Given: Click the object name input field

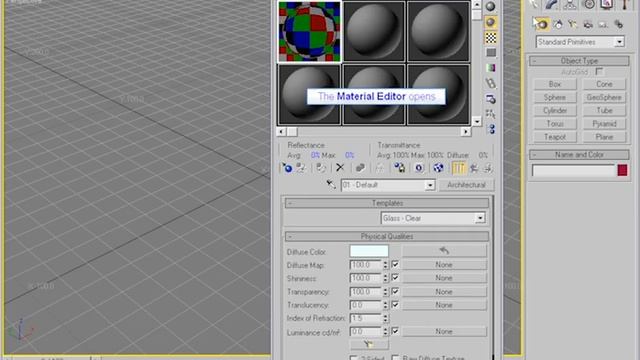Looking at the screenshot, I should [x=573, y=170].
